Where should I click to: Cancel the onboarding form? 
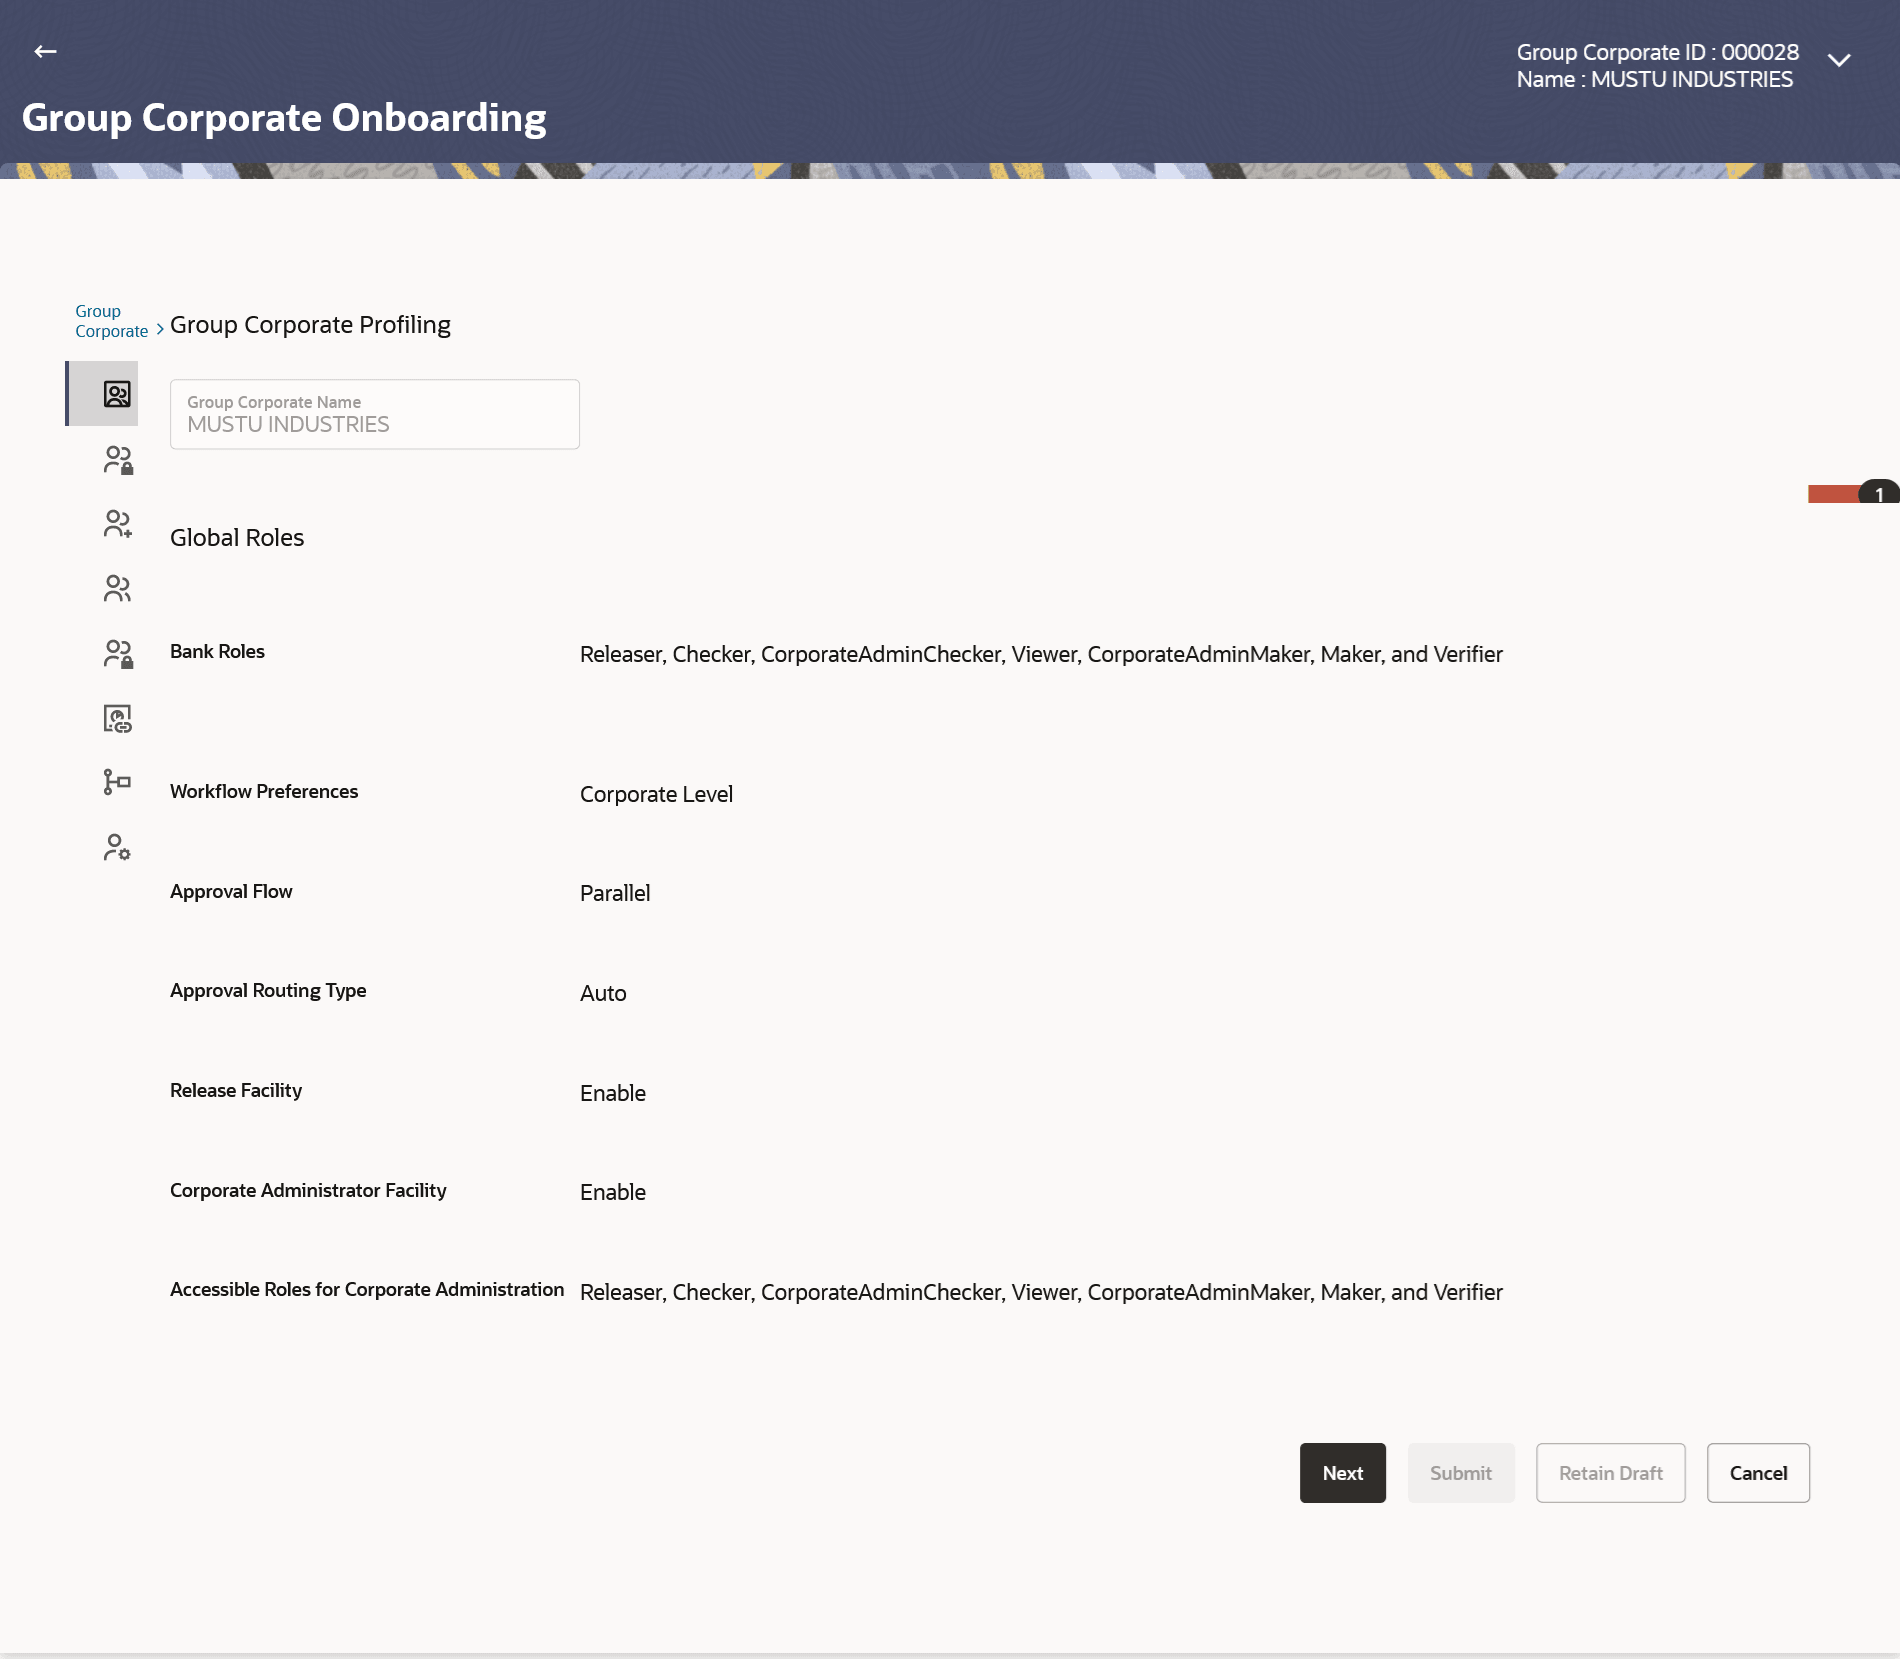1758,1473
